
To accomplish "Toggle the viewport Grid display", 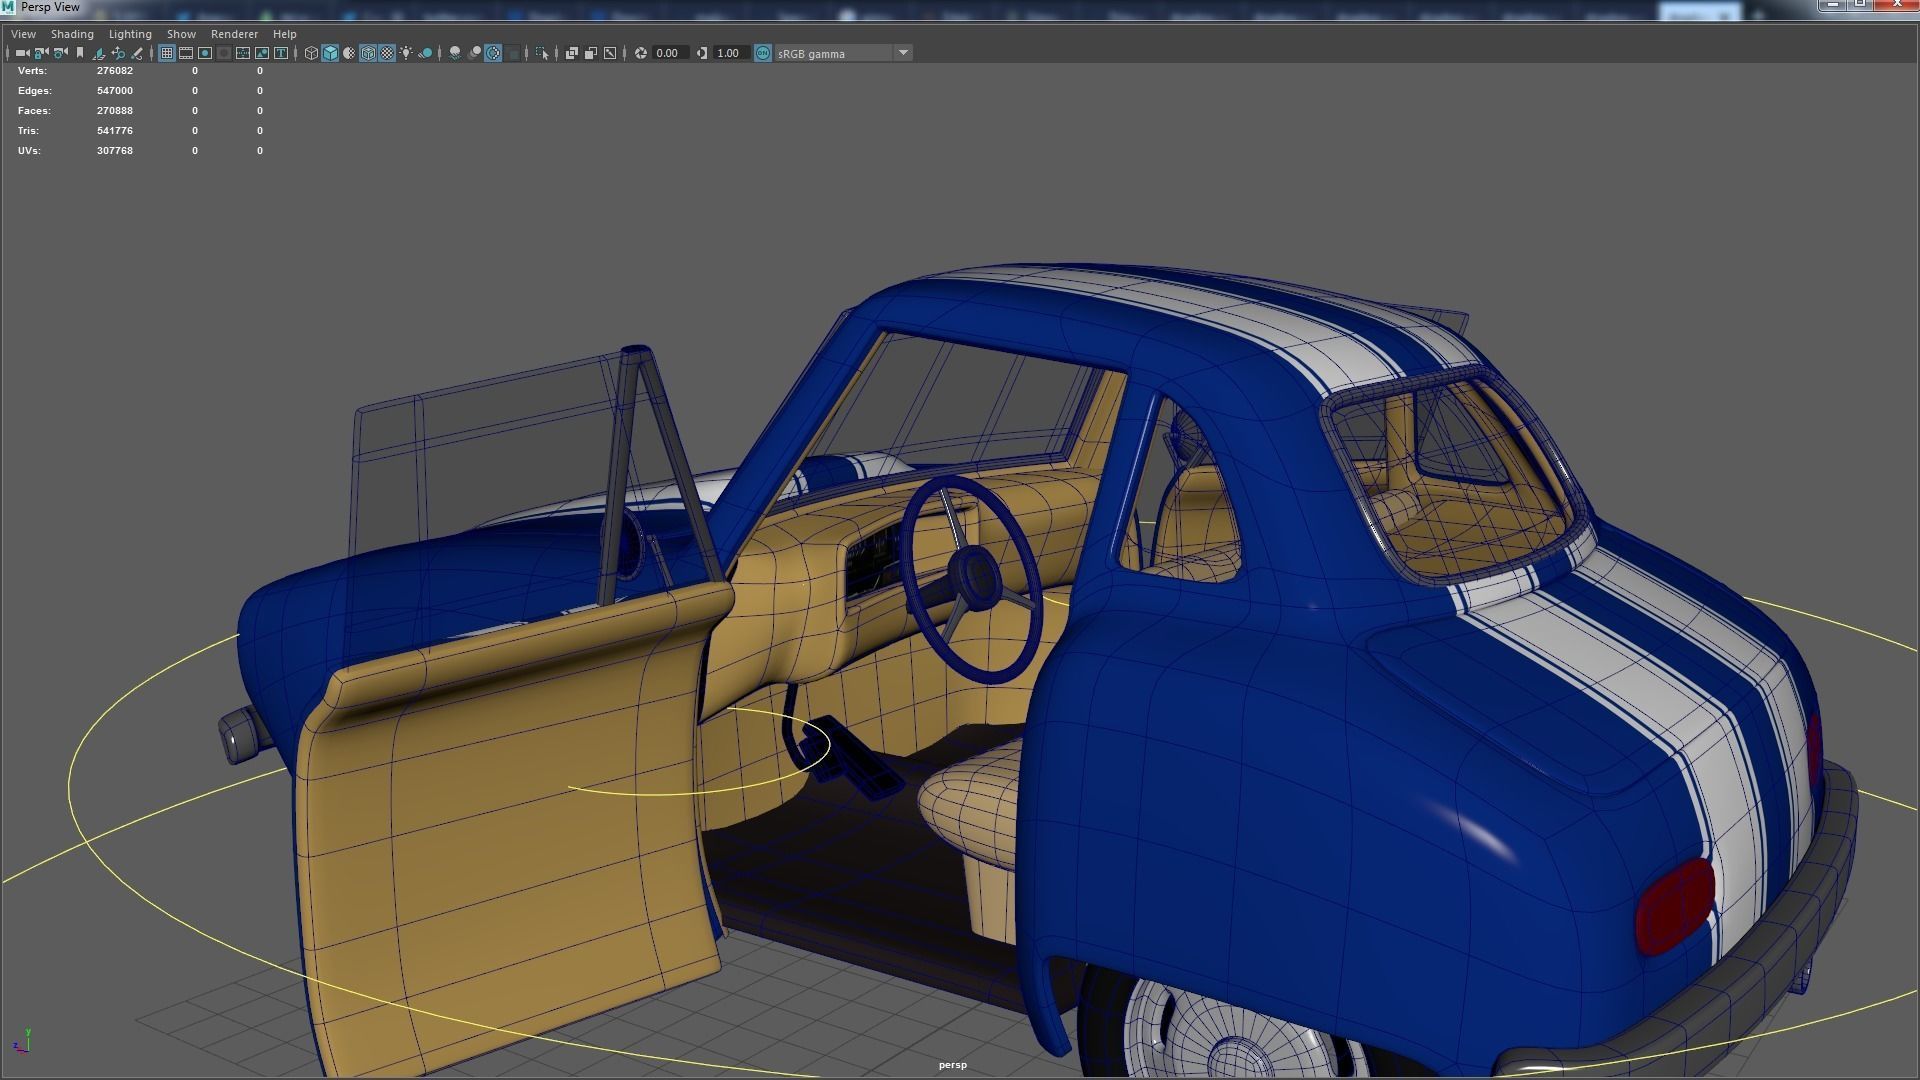I will (167, 53).
